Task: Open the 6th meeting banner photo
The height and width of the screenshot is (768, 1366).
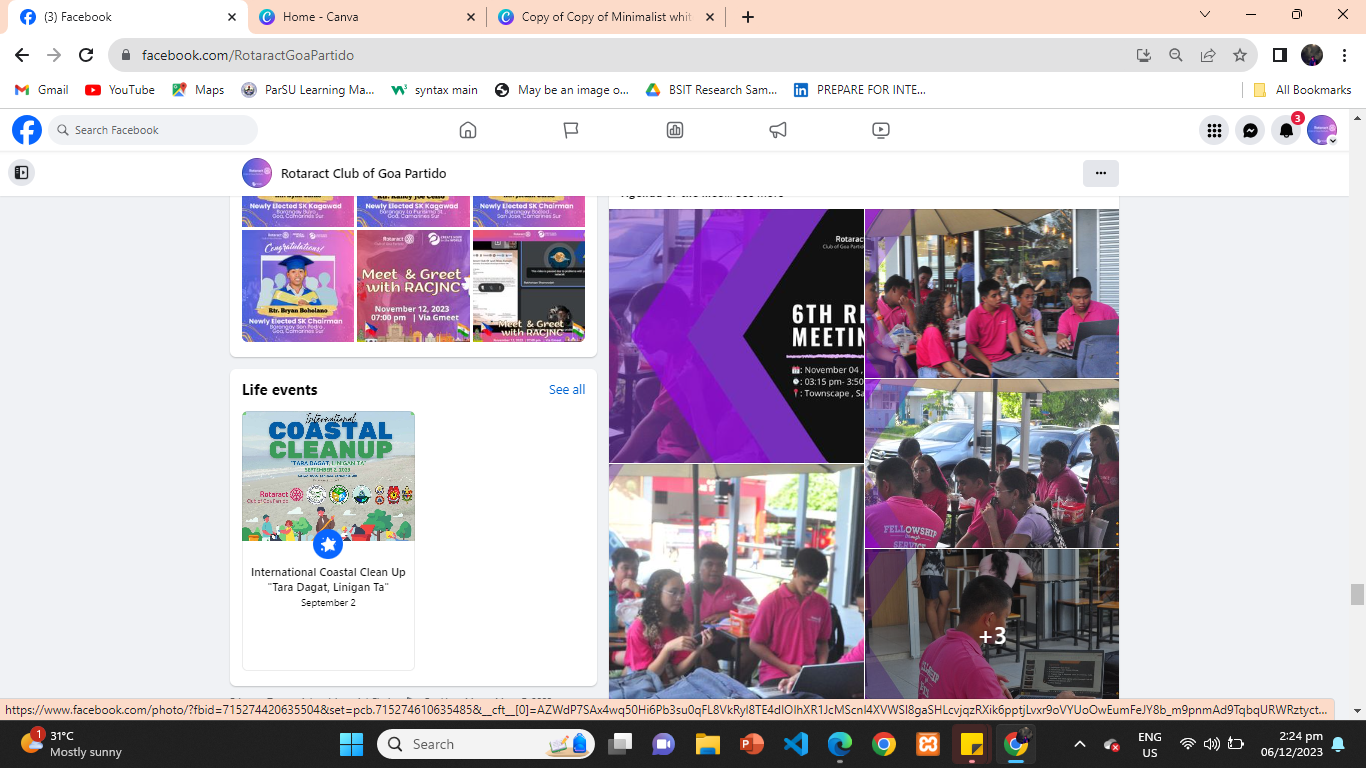Action: pos(736,336)
